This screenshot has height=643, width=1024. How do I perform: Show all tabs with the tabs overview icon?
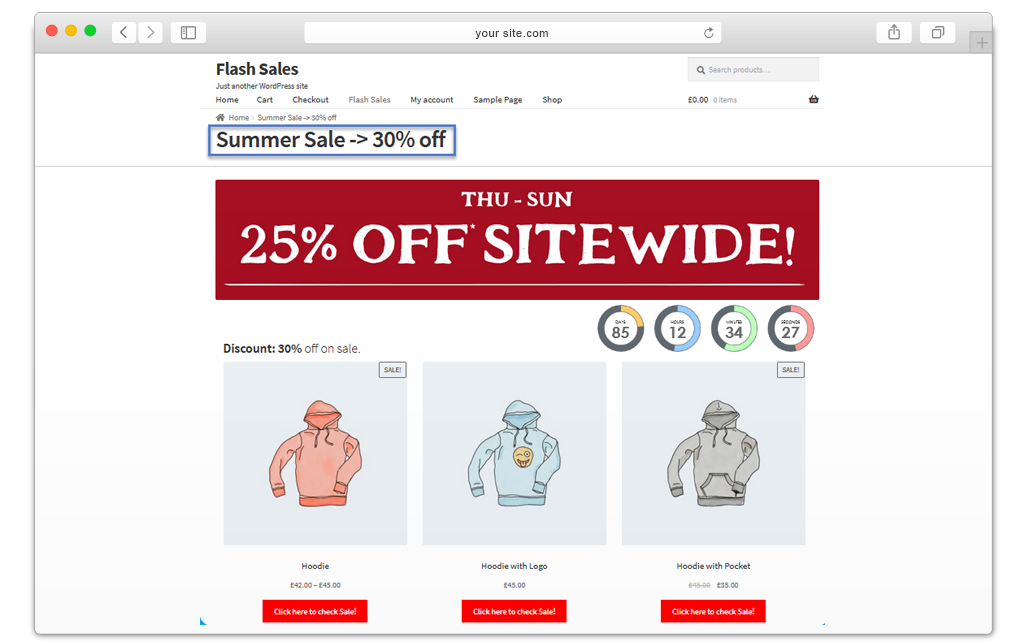click(937, 32)
